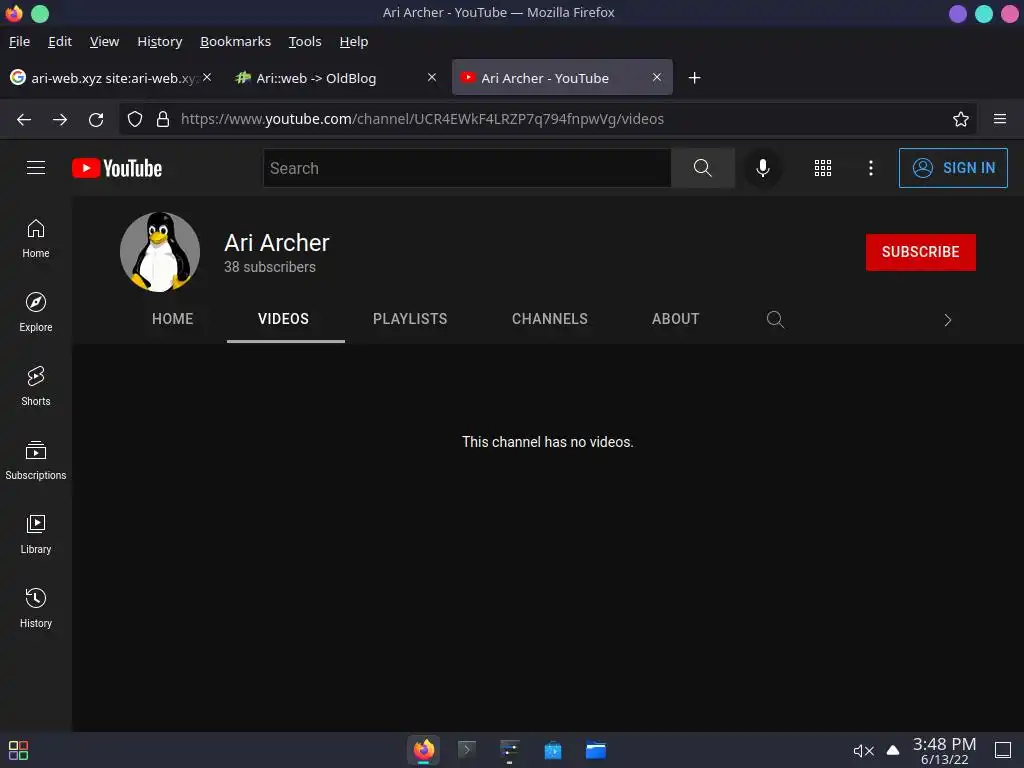Screen dimensions: 1024x768
Task: Click the Ari Archer channel name
Action: pos(277,243)
